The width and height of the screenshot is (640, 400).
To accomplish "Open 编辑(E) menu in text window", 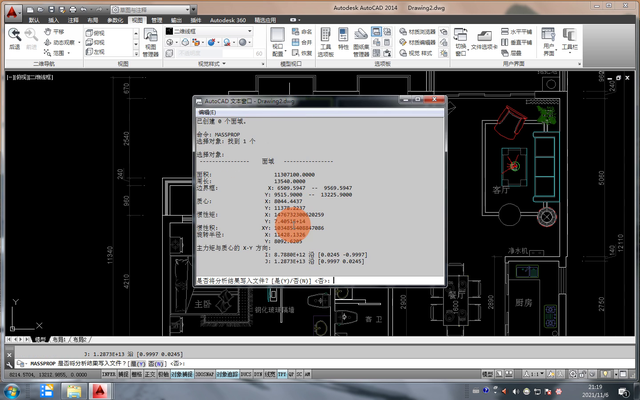I will 207,112.
